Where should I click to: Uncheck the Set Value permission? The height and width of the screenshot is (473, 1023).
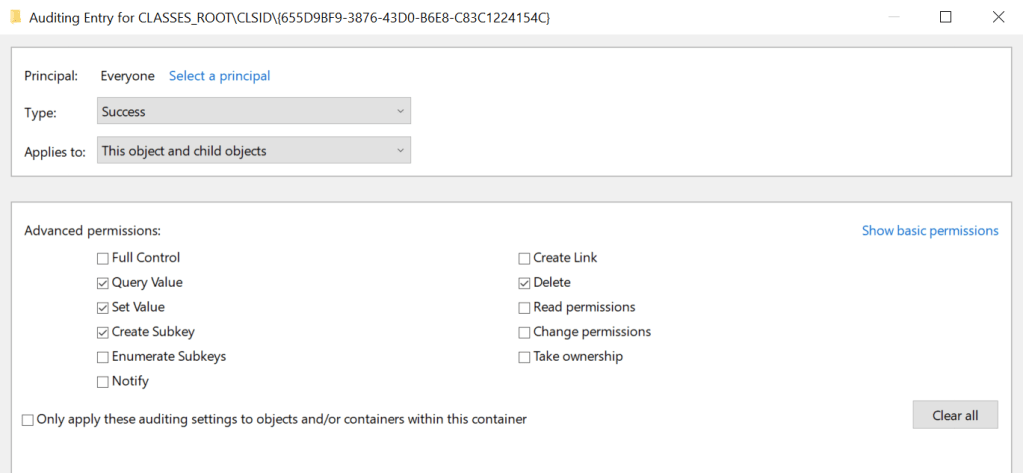point(103,308)
